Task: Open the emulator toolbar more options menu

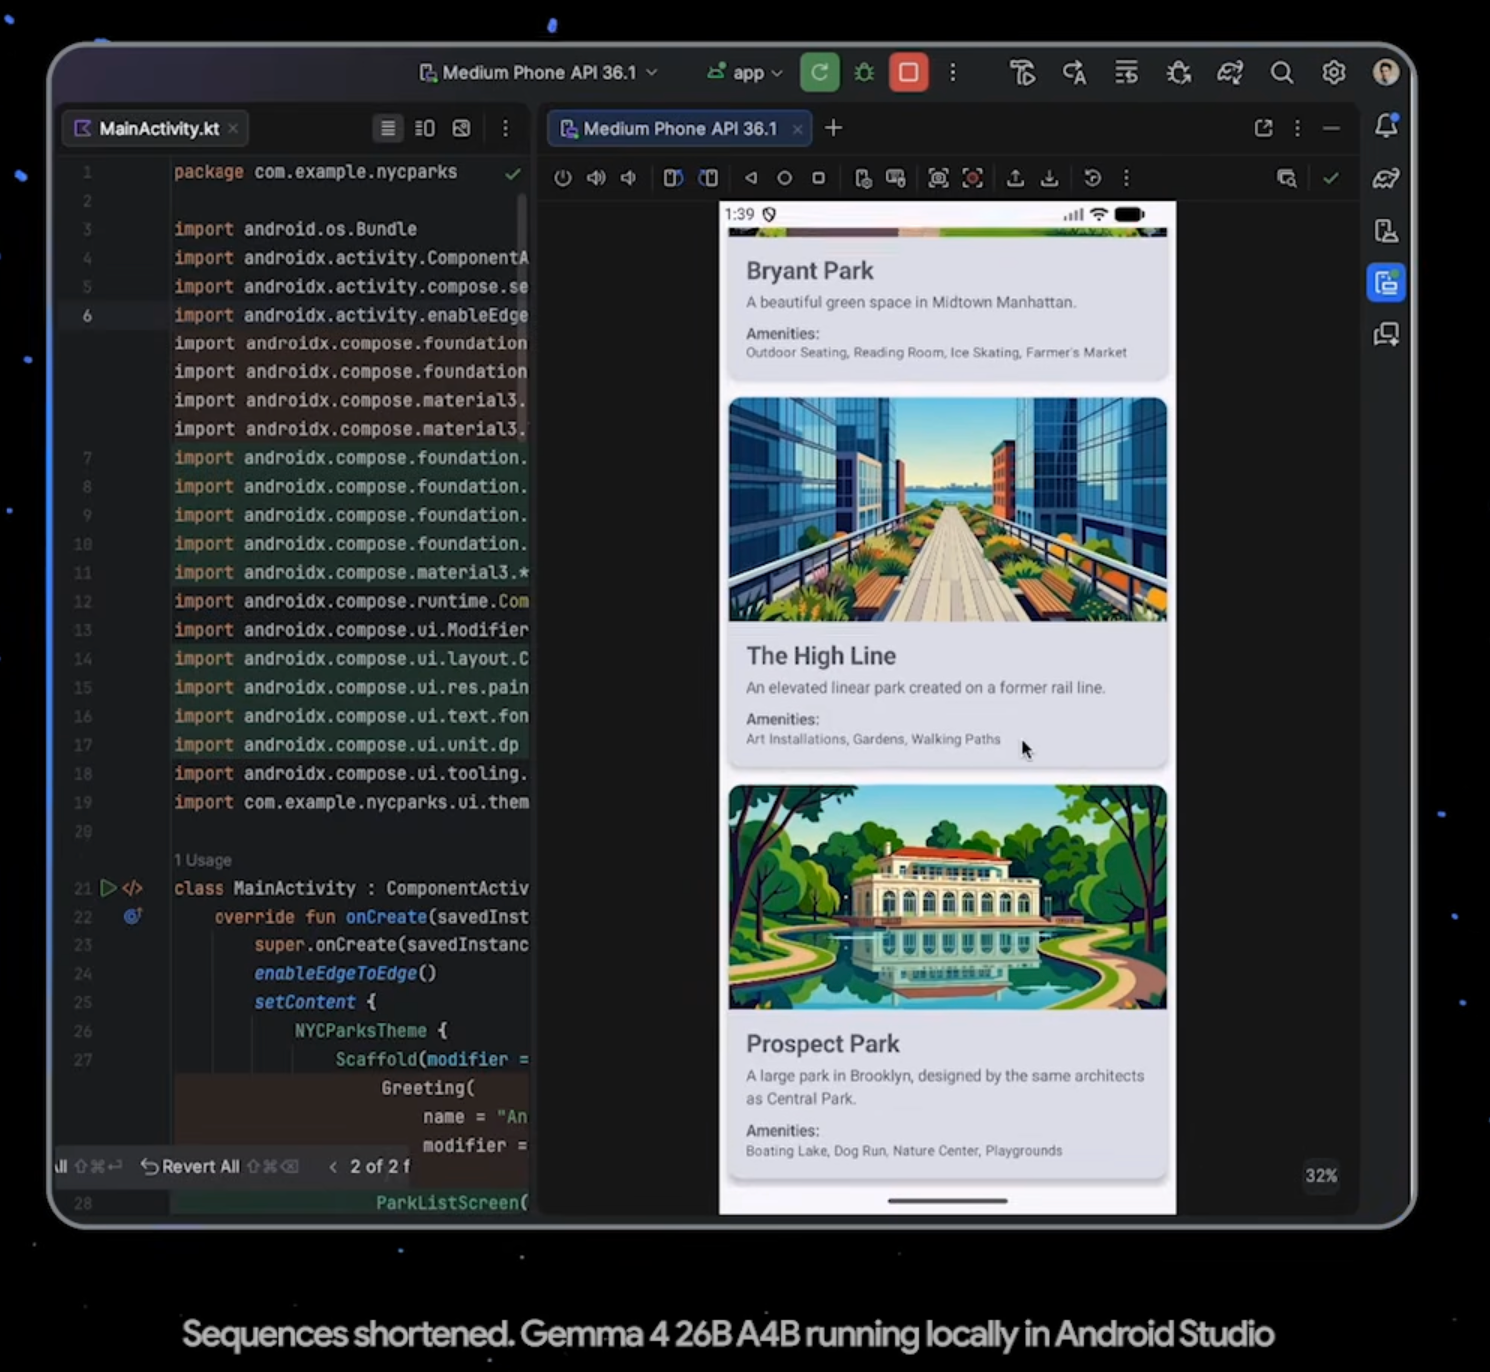Action: pyautogui.click(x=1126, y=178)
